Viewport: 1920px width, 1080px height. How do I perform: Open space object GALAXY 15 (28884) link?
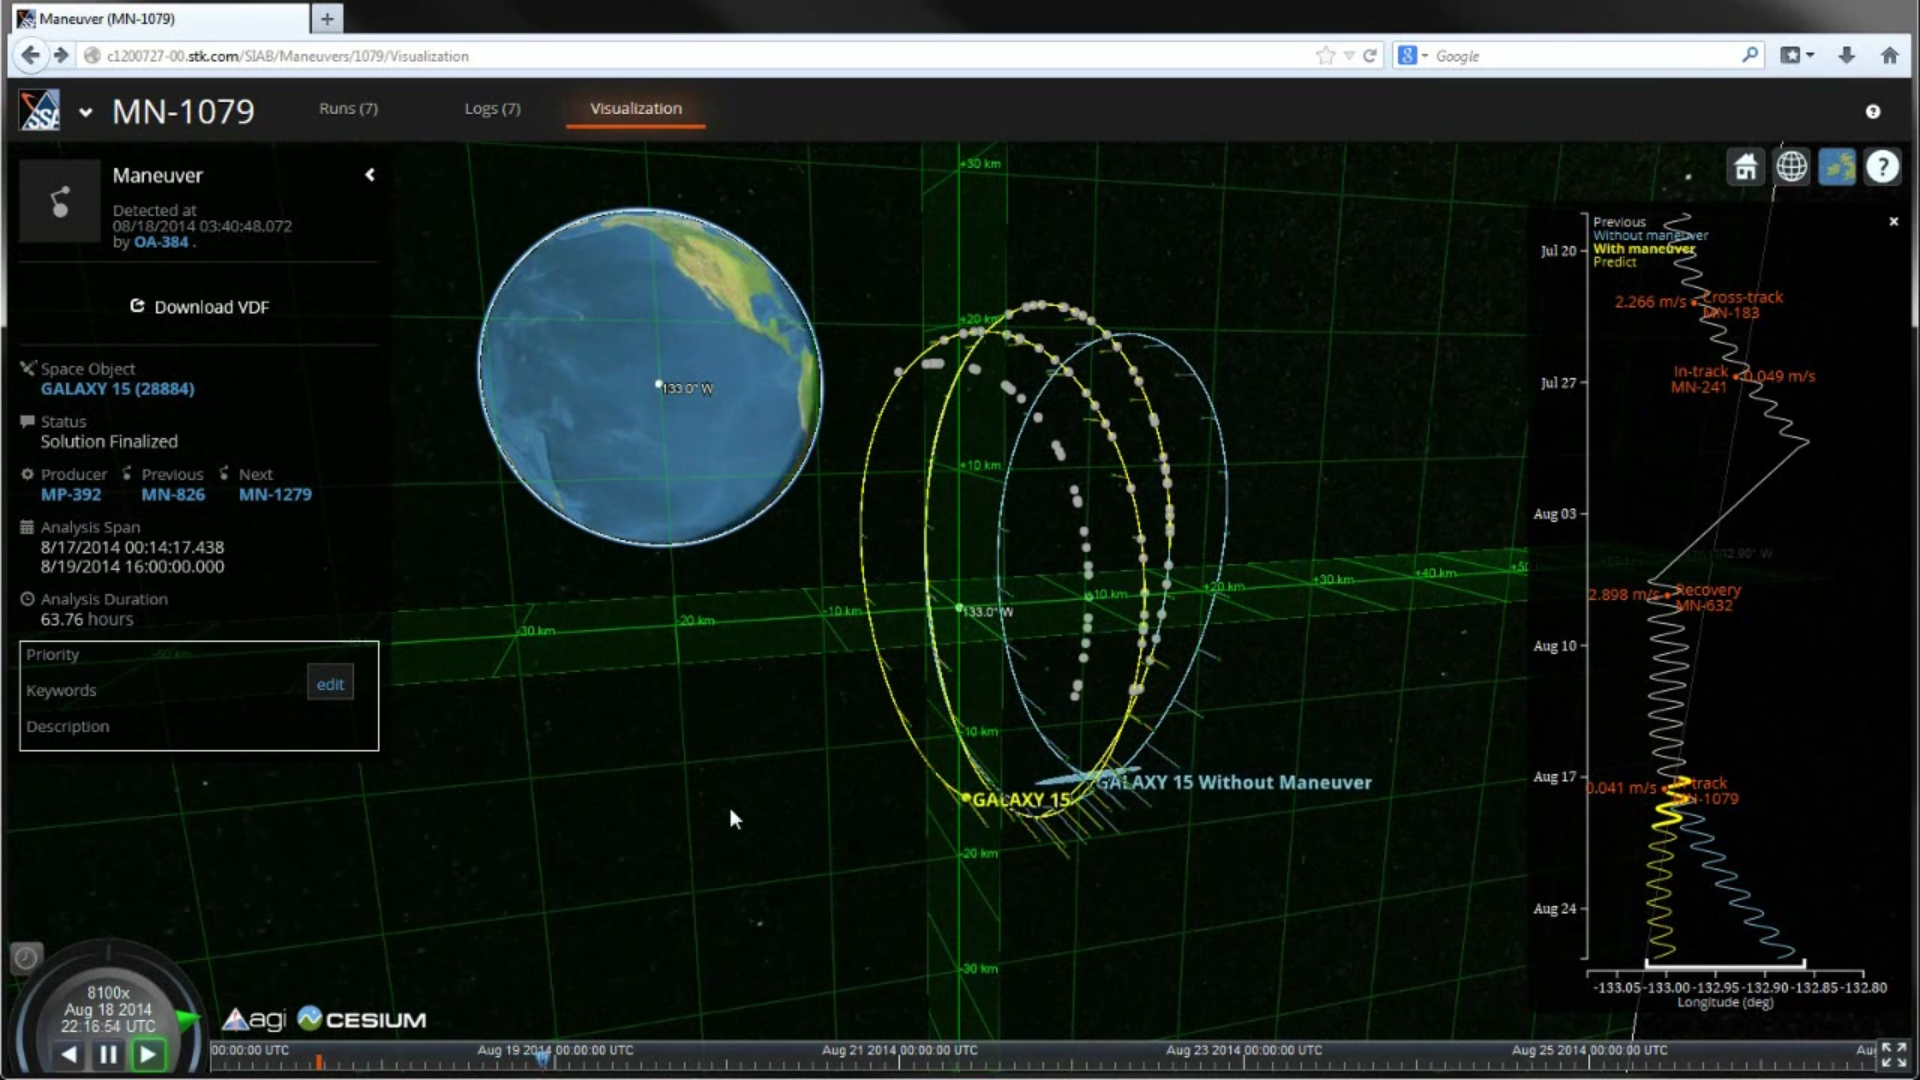pyautogui.click(x=118, y=389)
